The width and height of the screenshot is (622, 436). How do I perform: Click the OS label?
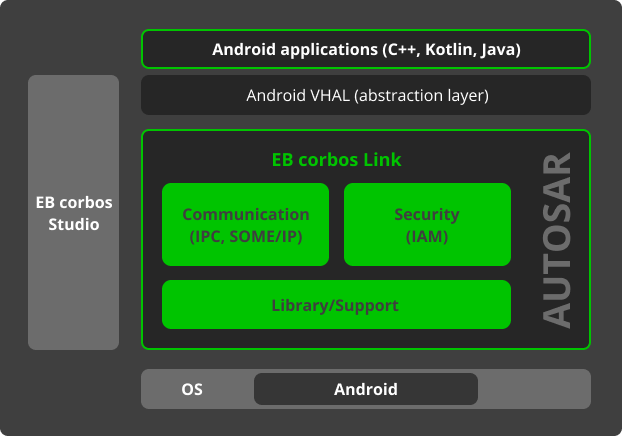[192, 389]
